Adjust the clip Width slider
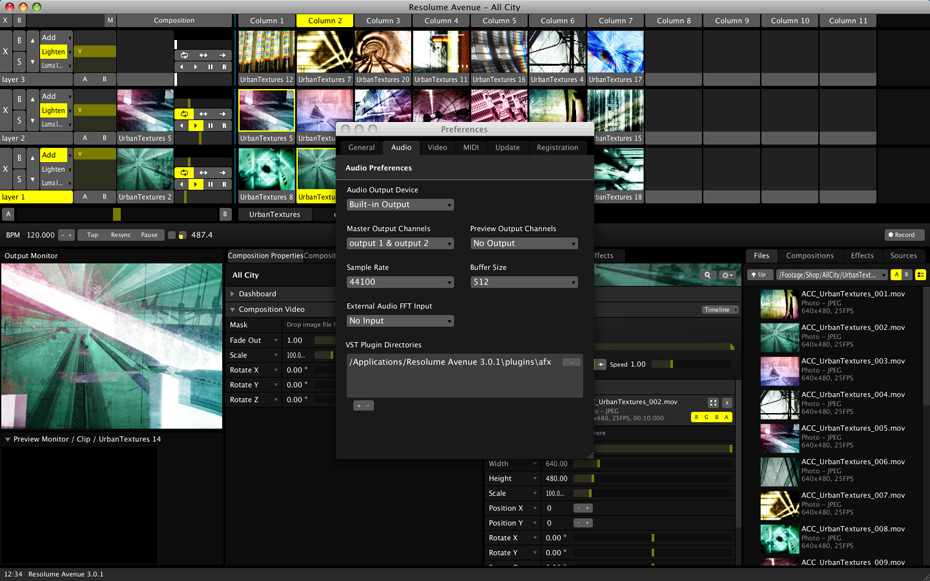930x581 pixels. click(652, 464)
